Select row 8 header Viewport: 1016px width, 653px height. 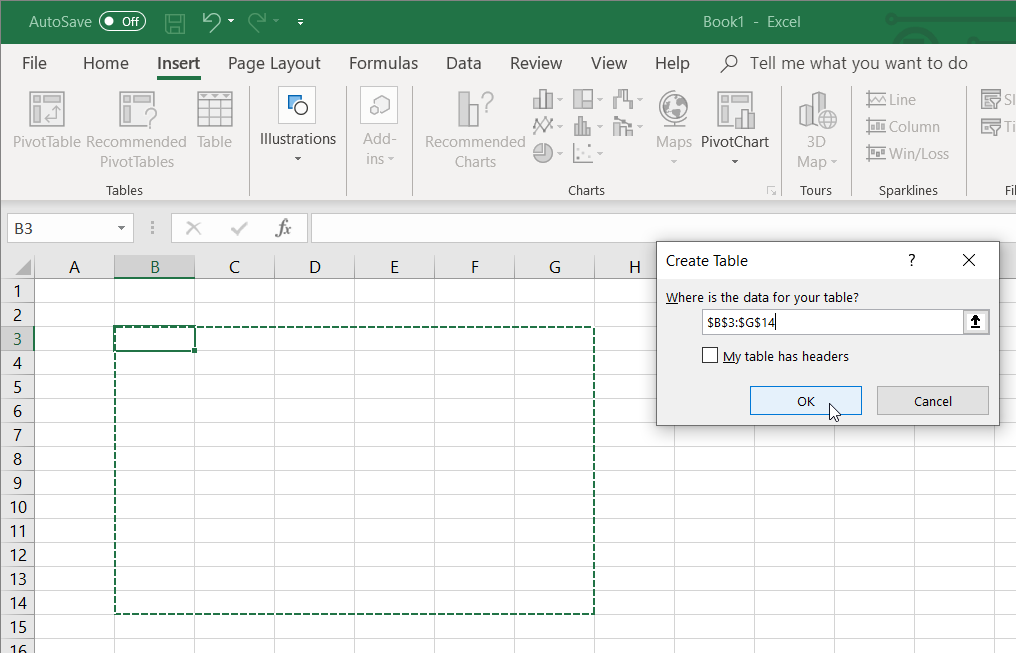(x=17, y=459)
